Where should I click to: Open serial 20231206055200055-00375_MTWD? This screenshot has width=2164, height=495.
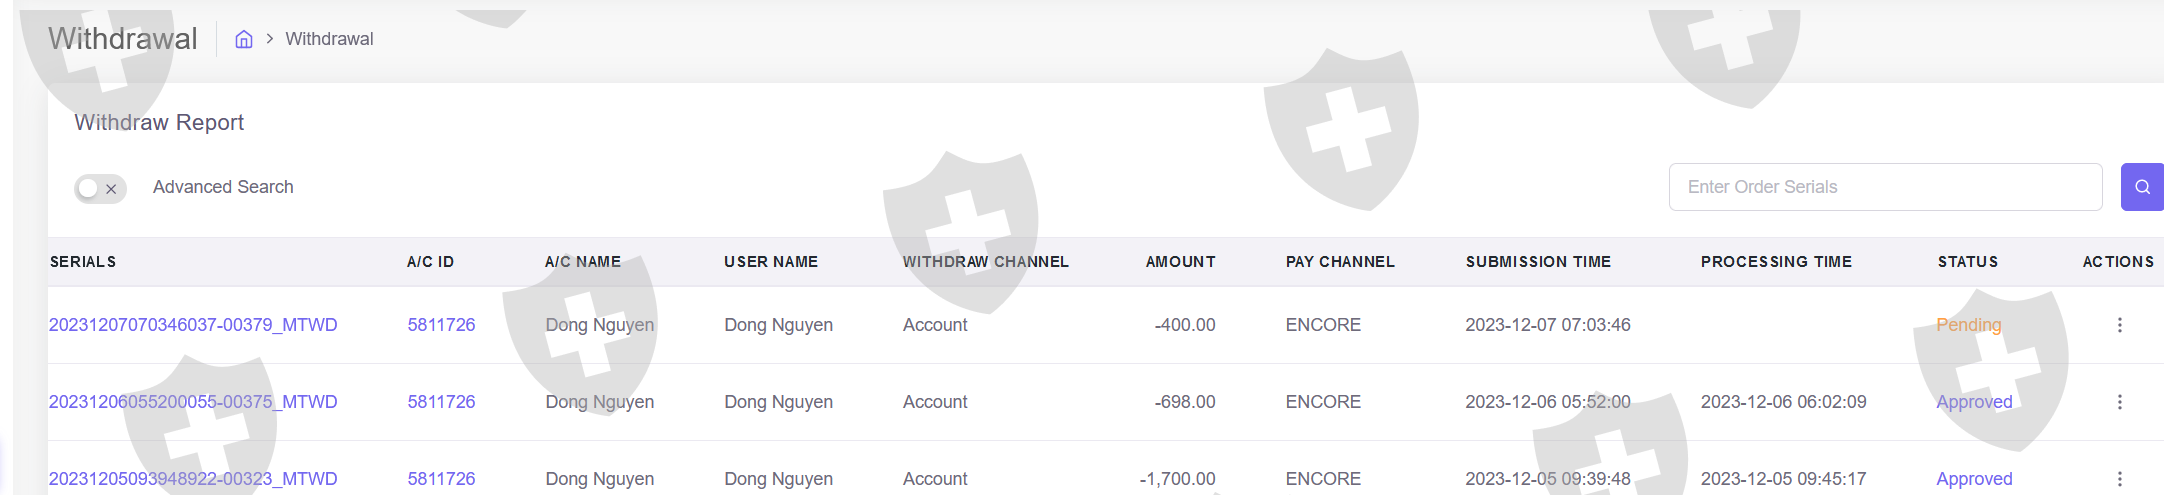coord(193,402)
